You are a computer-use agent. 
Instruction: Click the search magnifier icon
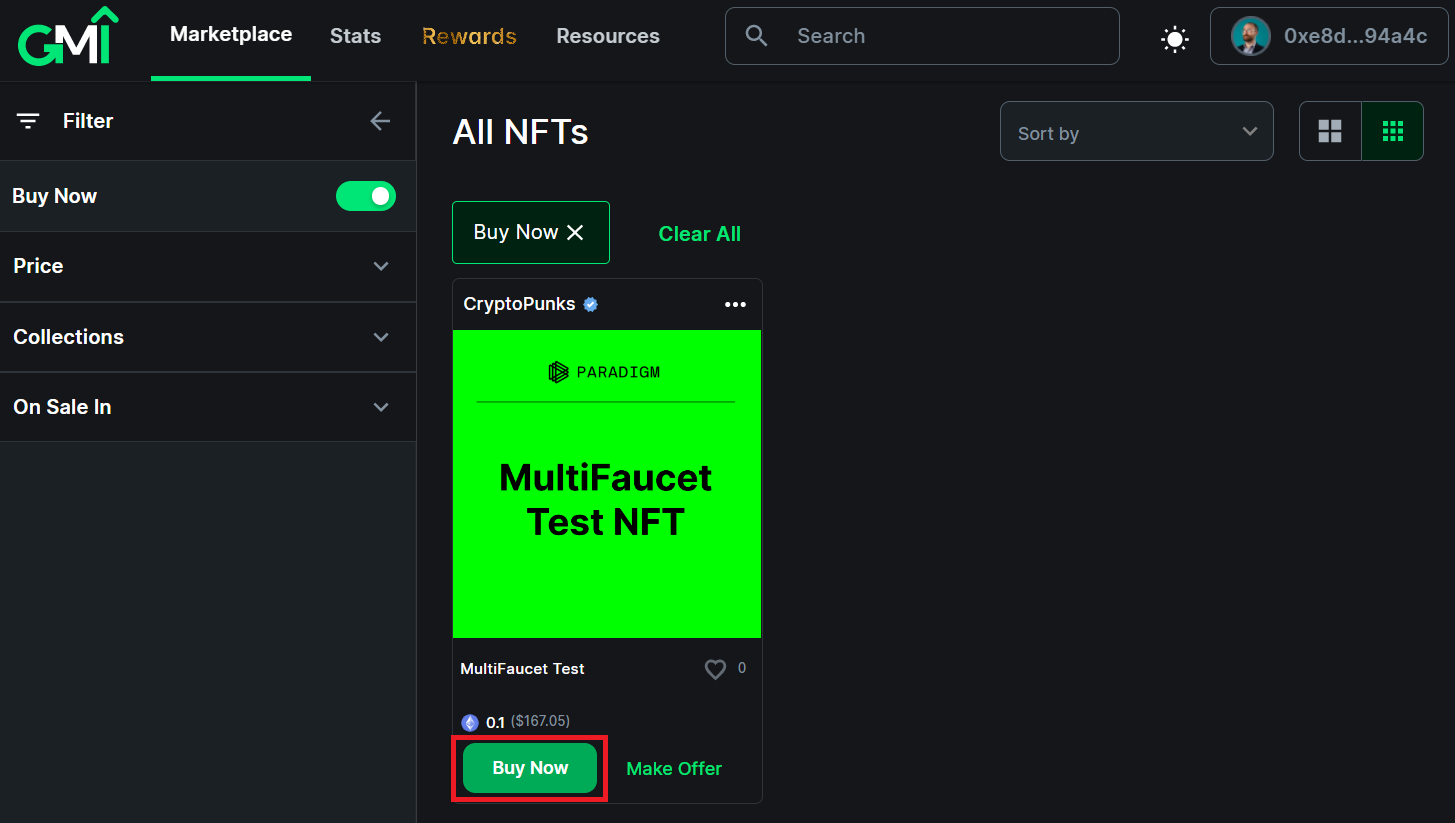point(757,36)
